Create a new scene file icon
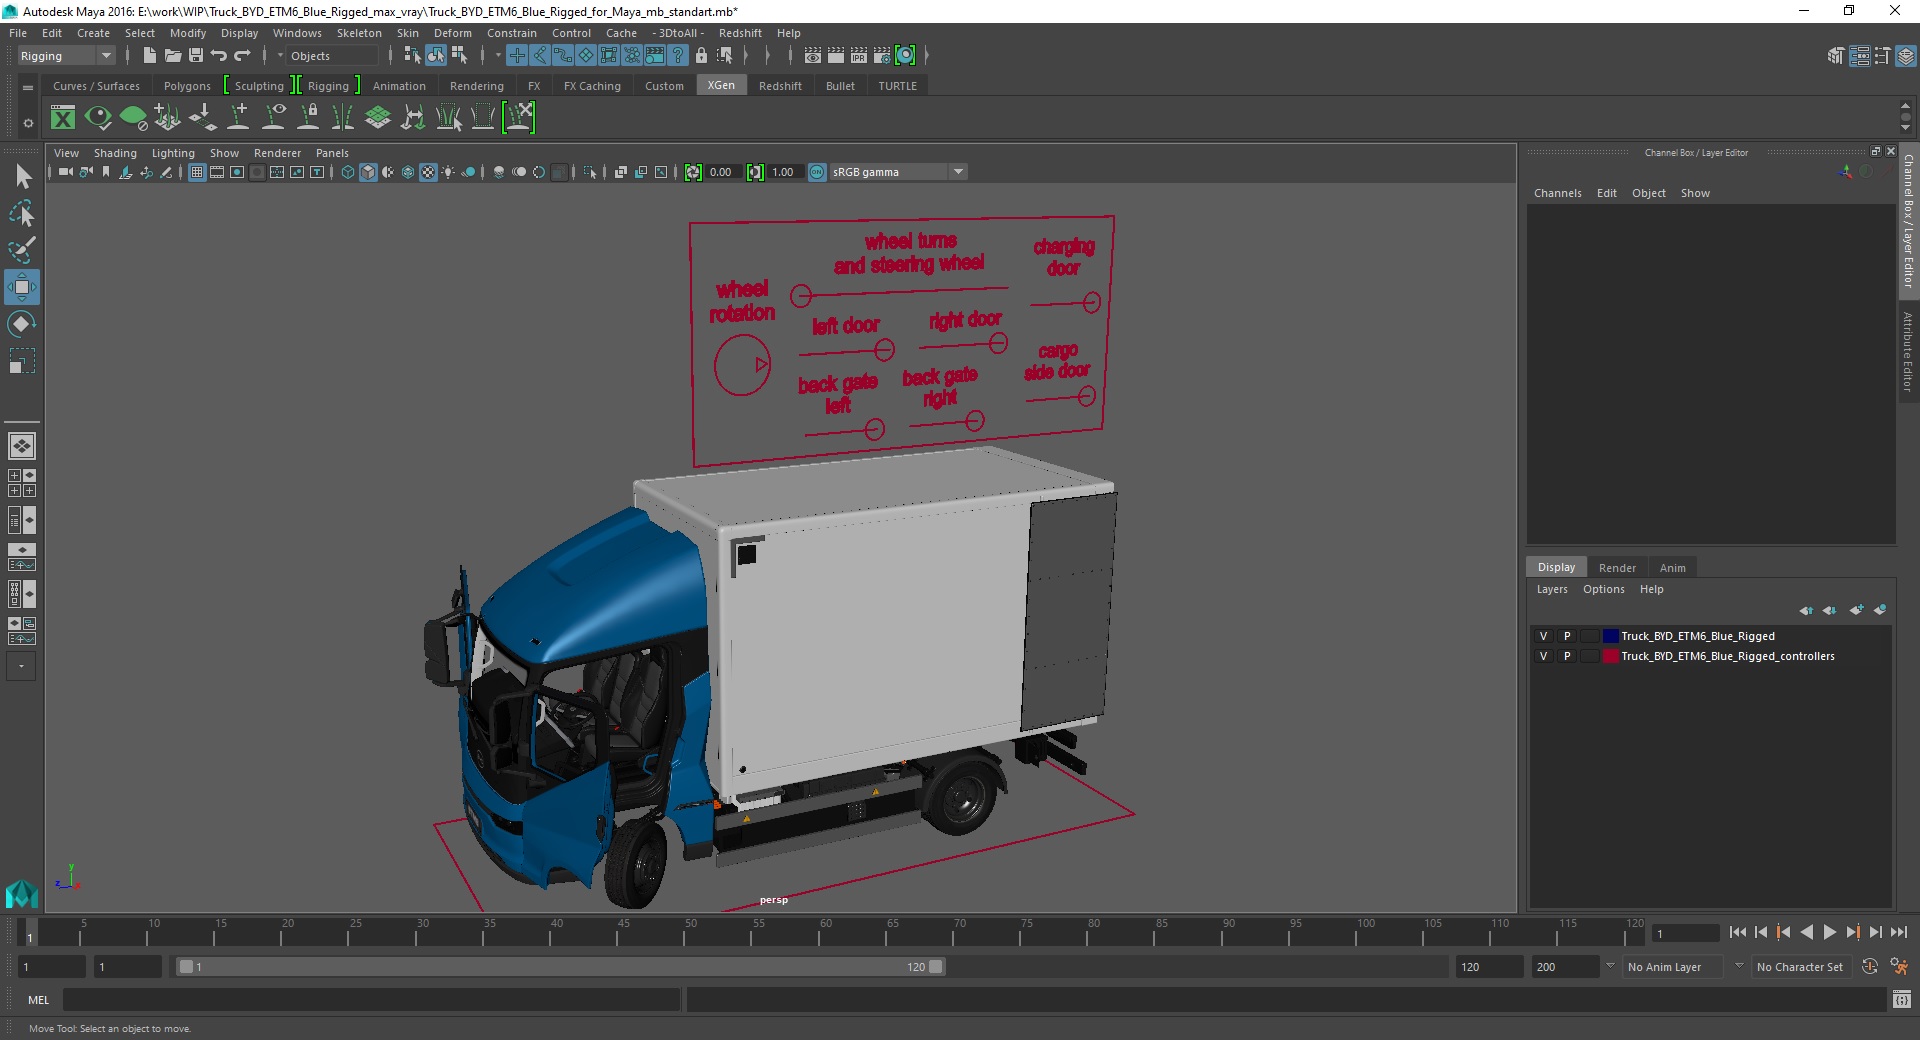The height and width of the screenshot is (1040, 1920). click(x=149, y=56)
